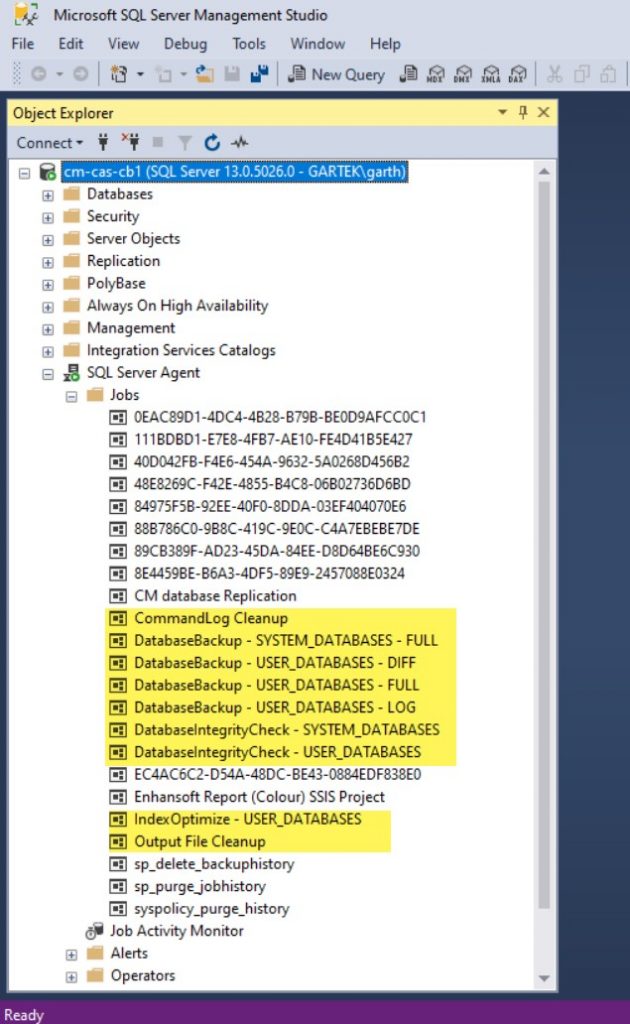
Task: Select the Job Activity Monitor item
Action: pos(176,931)
